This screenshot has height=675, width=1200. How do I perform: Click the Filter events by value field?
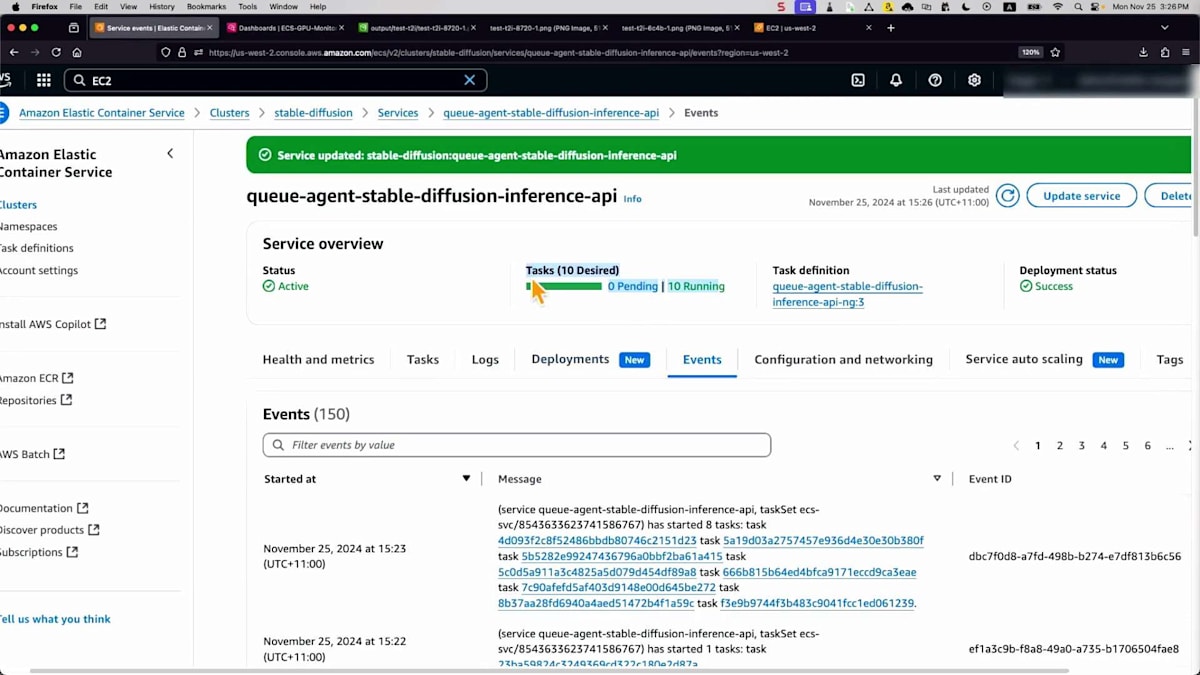coord(517,445)
